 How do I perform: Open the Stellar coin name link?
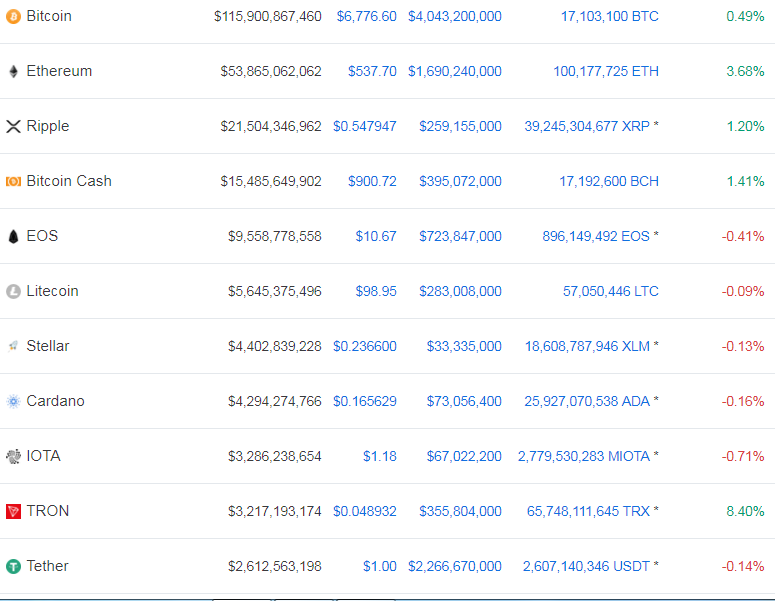(48, 345)
